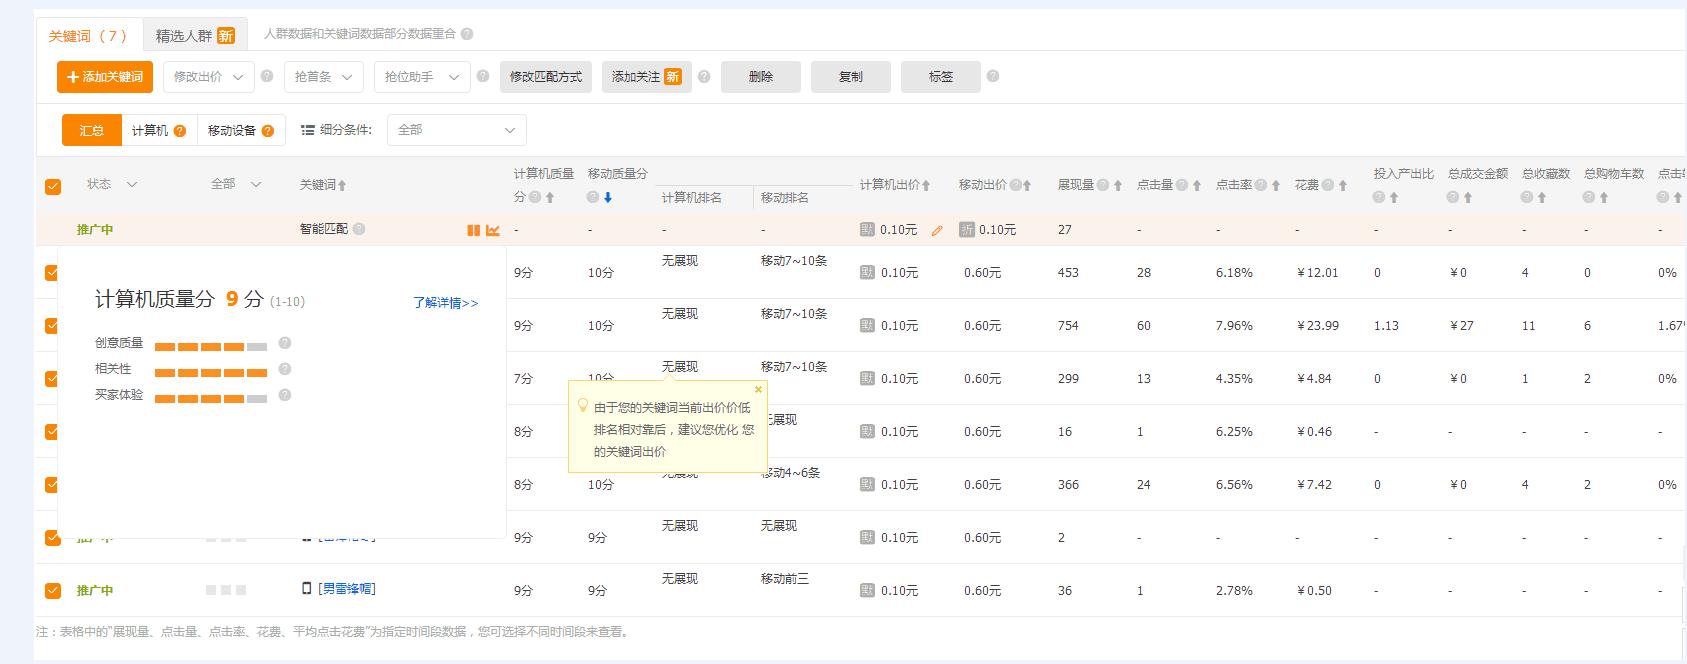
Task: Uncheck the row with 754 impressions
Action: pyautogui.click(x=53, y=326)
